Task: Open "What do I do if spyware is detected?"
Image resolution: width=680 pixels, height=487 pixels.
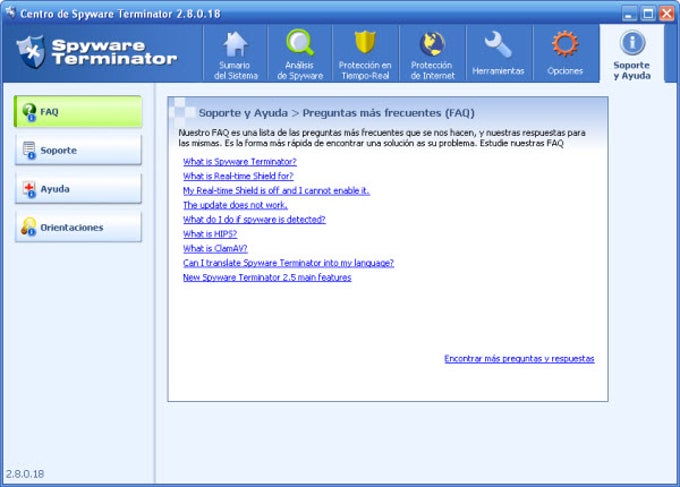Action: [254, 219]
